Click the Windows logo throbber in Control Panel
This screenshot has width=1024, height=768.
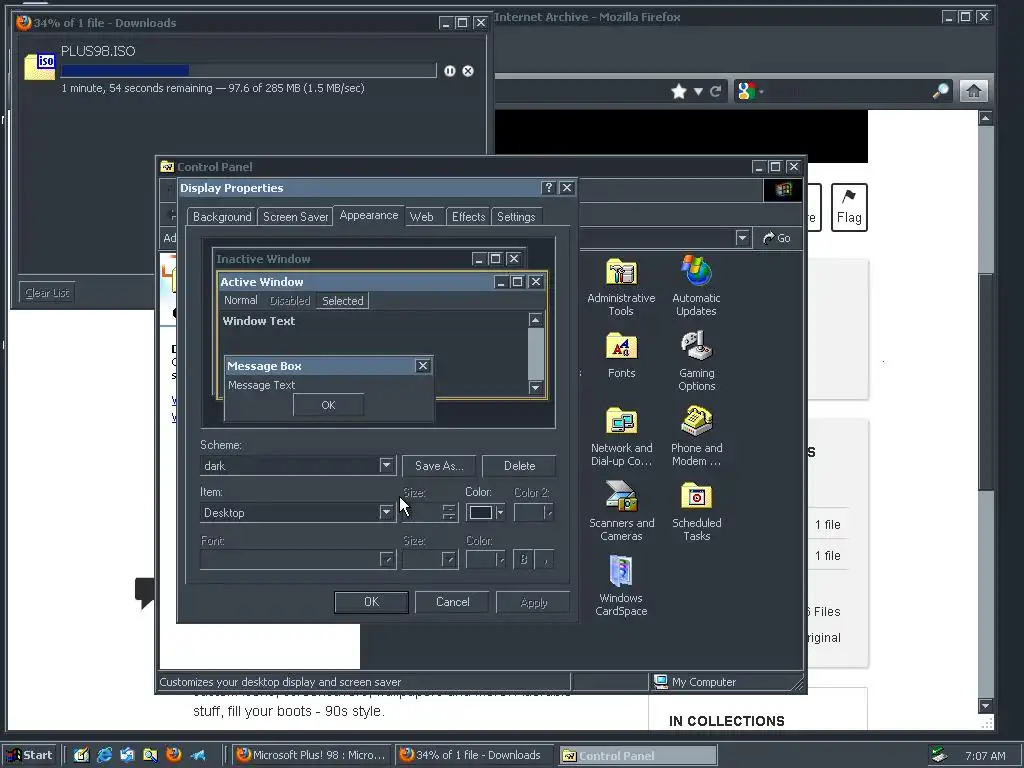(783, 189)
